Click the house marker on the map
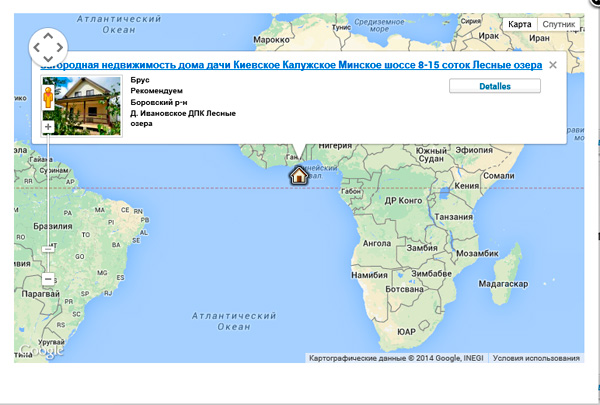This screenshot has width=600, height=405. coord(298,176)
